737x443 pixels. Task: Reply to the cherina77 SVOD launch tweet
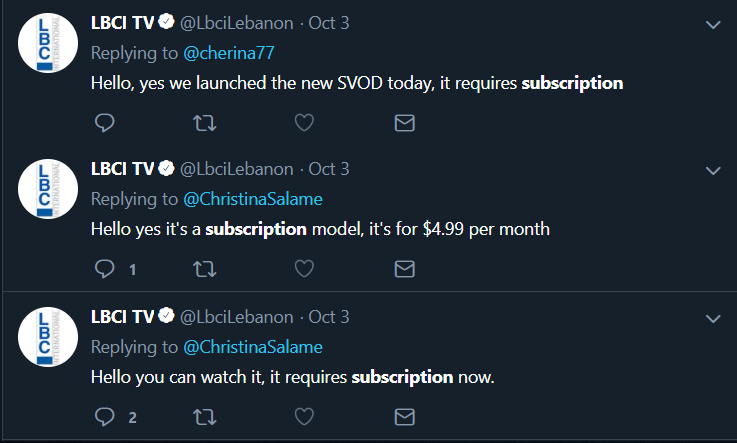click(104, 123)
